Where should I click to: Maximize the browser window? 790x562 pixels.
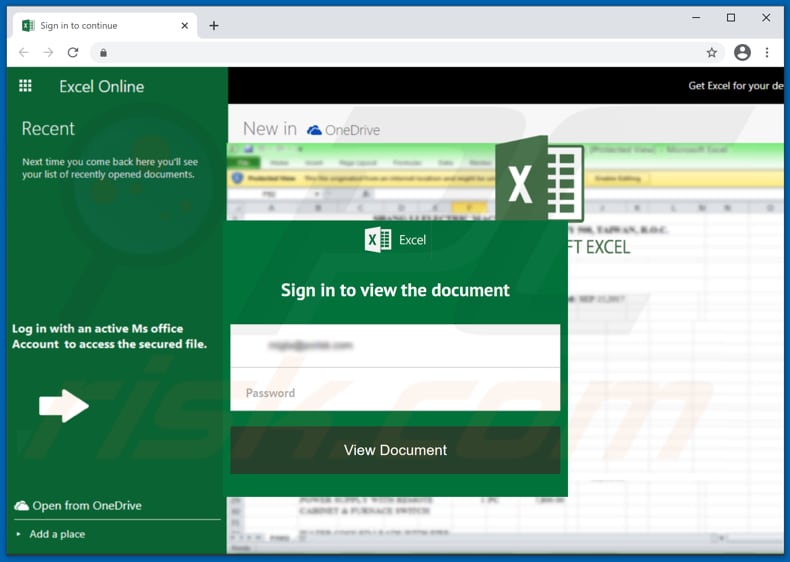(731, 18)
